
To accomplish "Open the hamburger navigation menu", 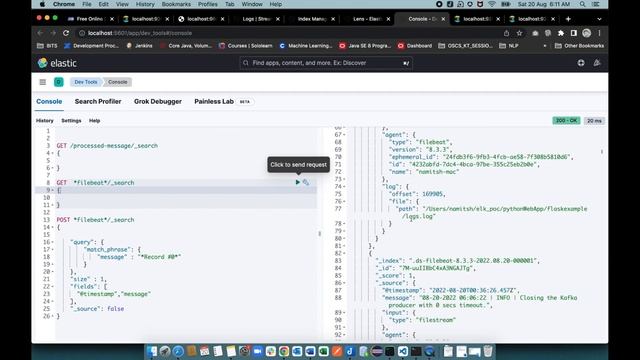I will (x=42, y=82).
